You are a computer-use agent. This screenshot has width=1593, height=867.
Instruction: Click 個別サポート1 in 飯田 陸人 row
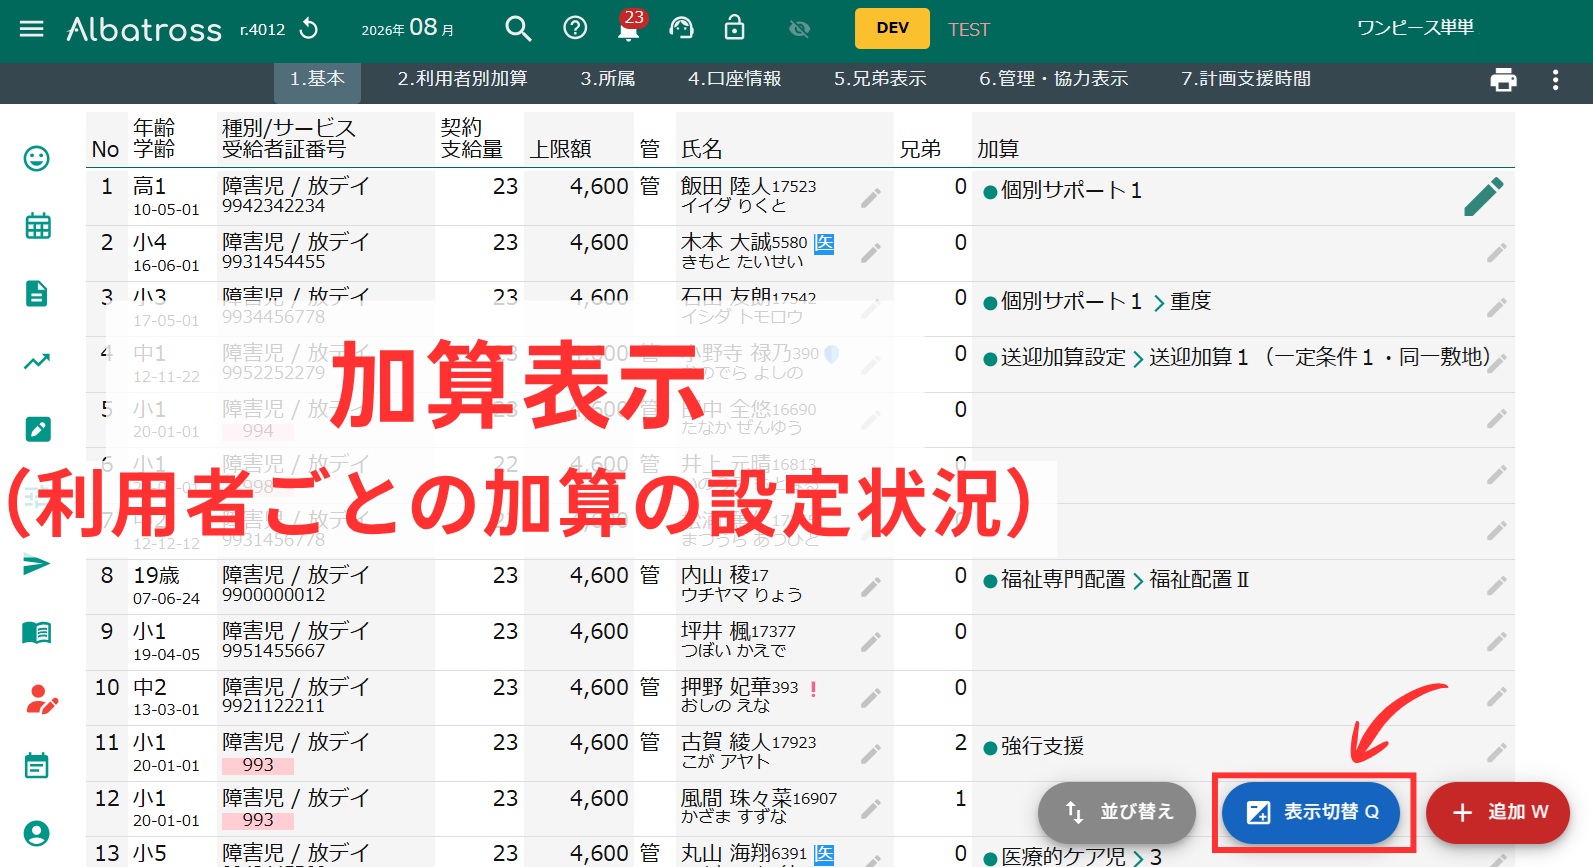click(1071, 190)
